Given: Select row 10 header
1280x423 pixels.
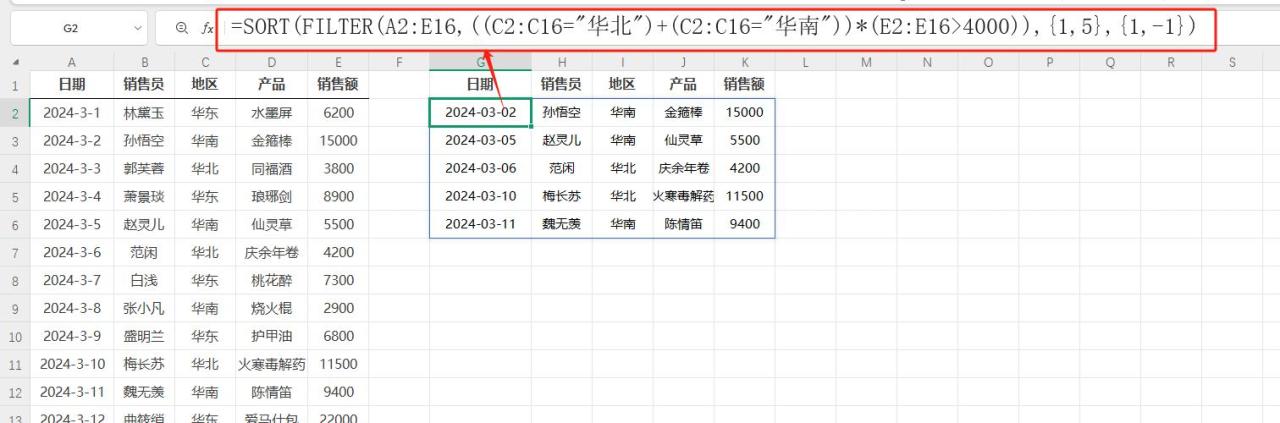Looking at the screenshot, I should click(15, 337).
